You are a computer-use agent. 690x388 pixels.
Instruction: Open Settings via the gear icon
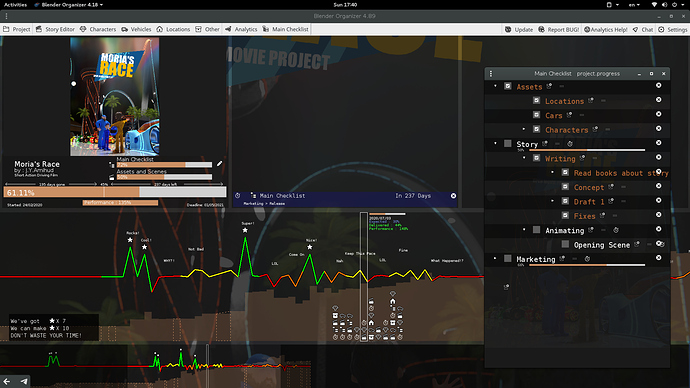661,29
